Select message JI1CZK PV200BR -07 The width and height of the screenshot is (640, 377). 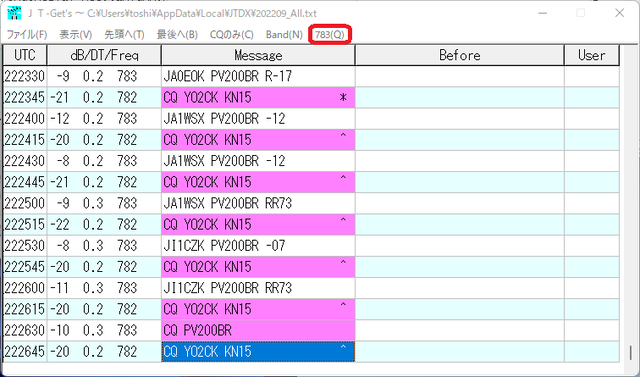258,246
